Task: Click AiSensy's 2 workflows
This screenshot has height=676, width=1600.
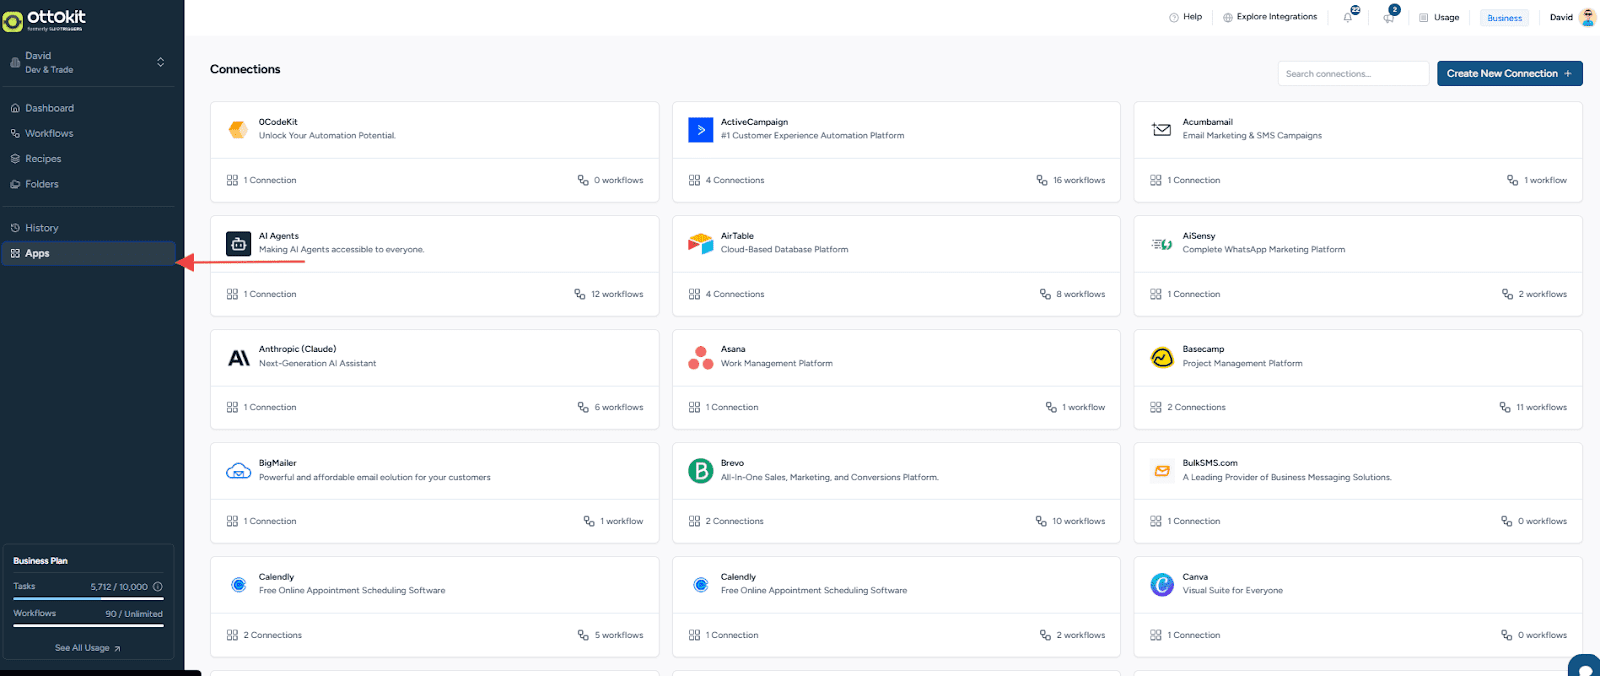Action: coord(1535,295)
